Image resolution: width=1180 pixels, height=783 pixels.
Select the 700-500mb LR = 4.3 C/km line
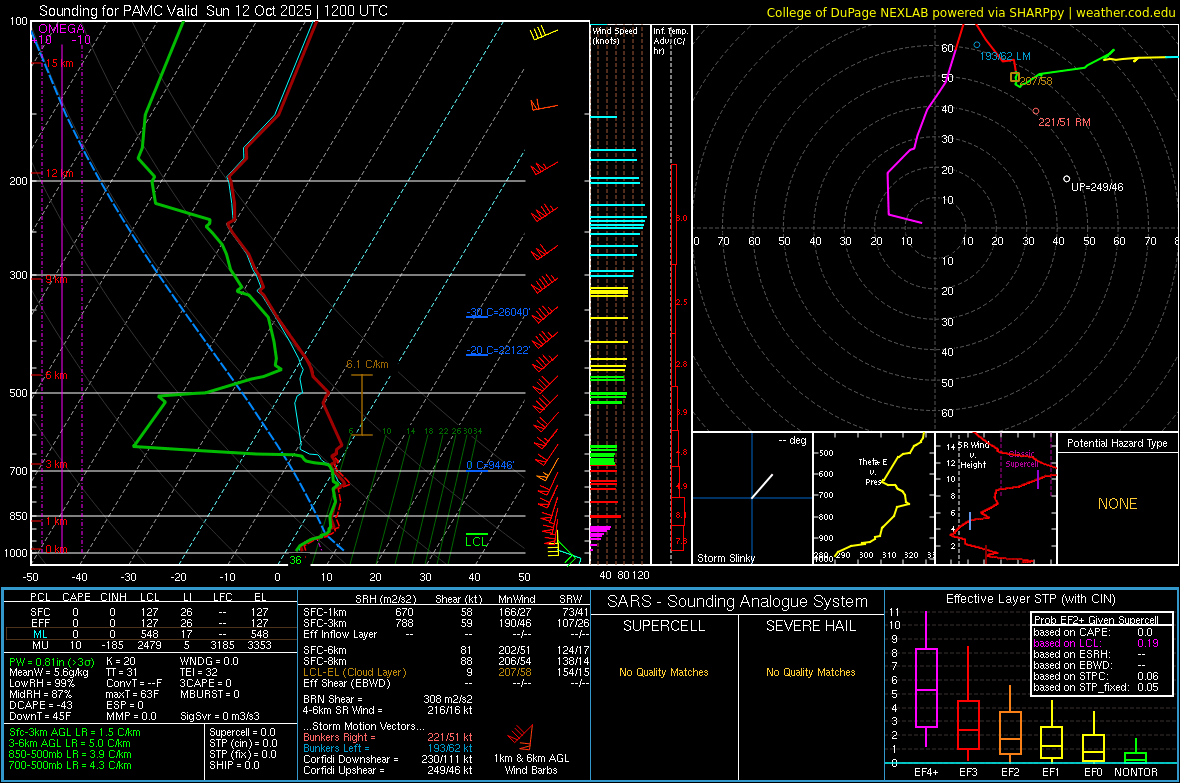point(70,765)
